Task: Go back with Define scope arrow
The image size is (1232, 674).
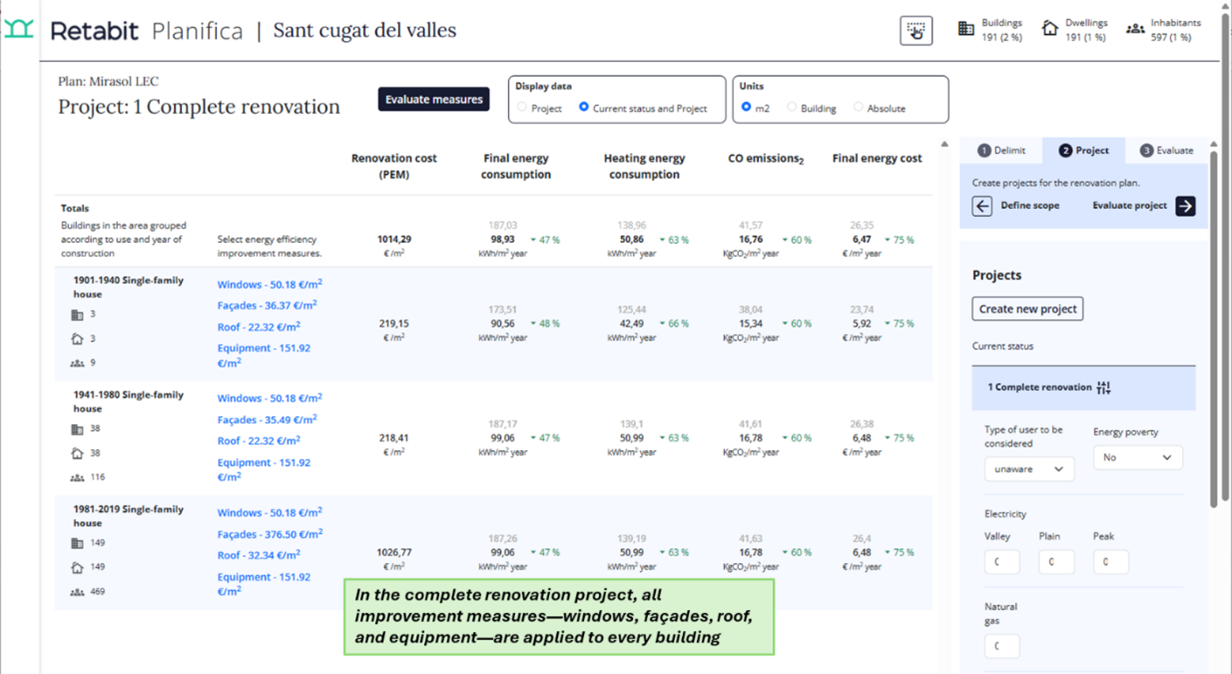Action: (x=982, y=206)
